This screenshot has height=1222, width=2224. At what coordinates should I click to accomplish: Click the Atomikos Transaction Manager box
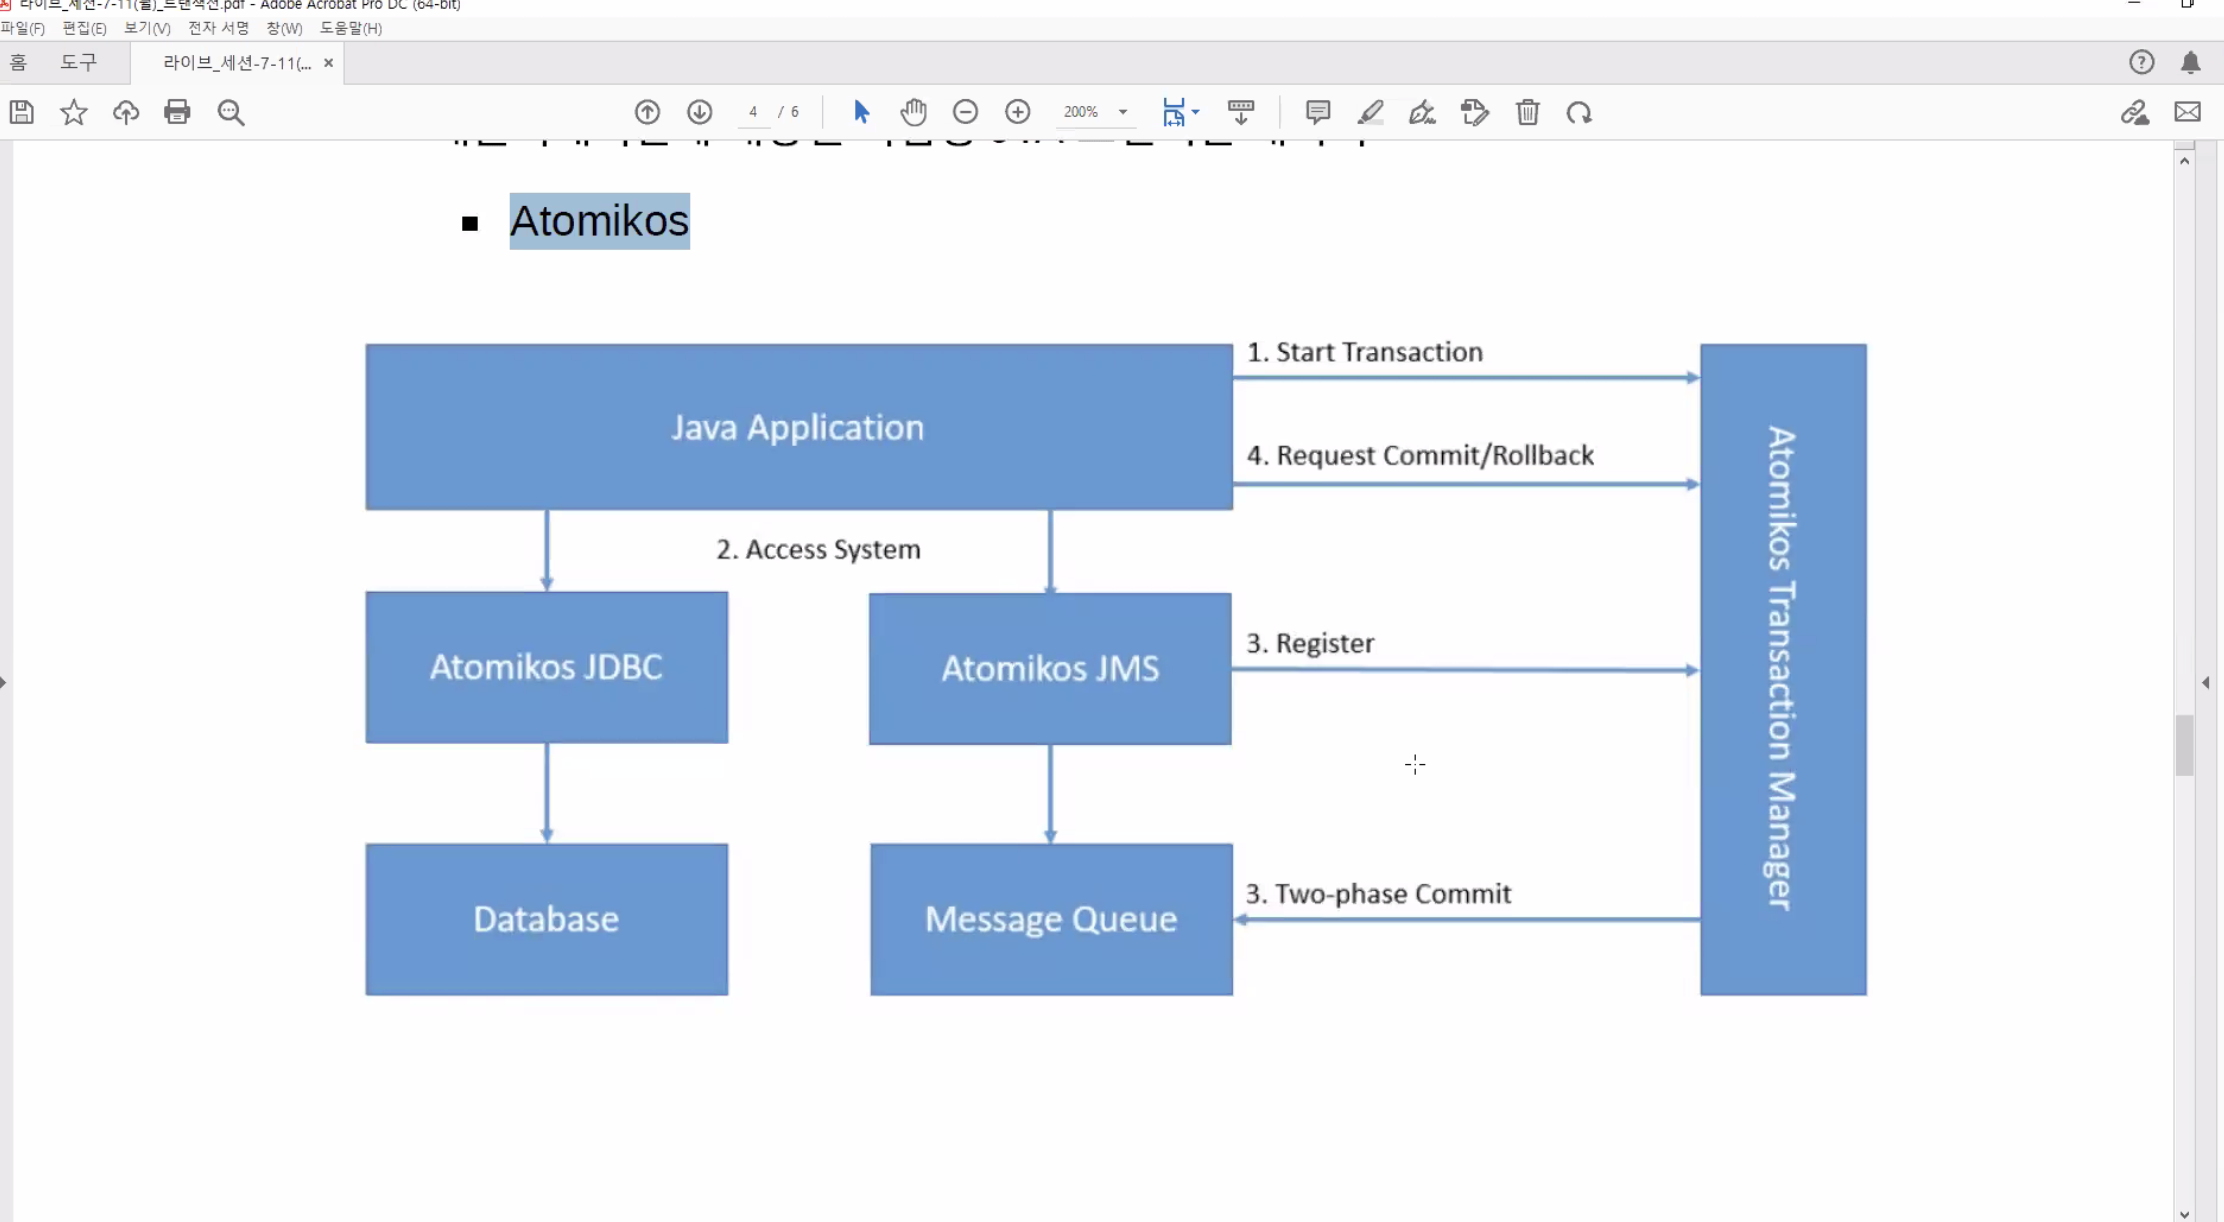click(1783, 669)
